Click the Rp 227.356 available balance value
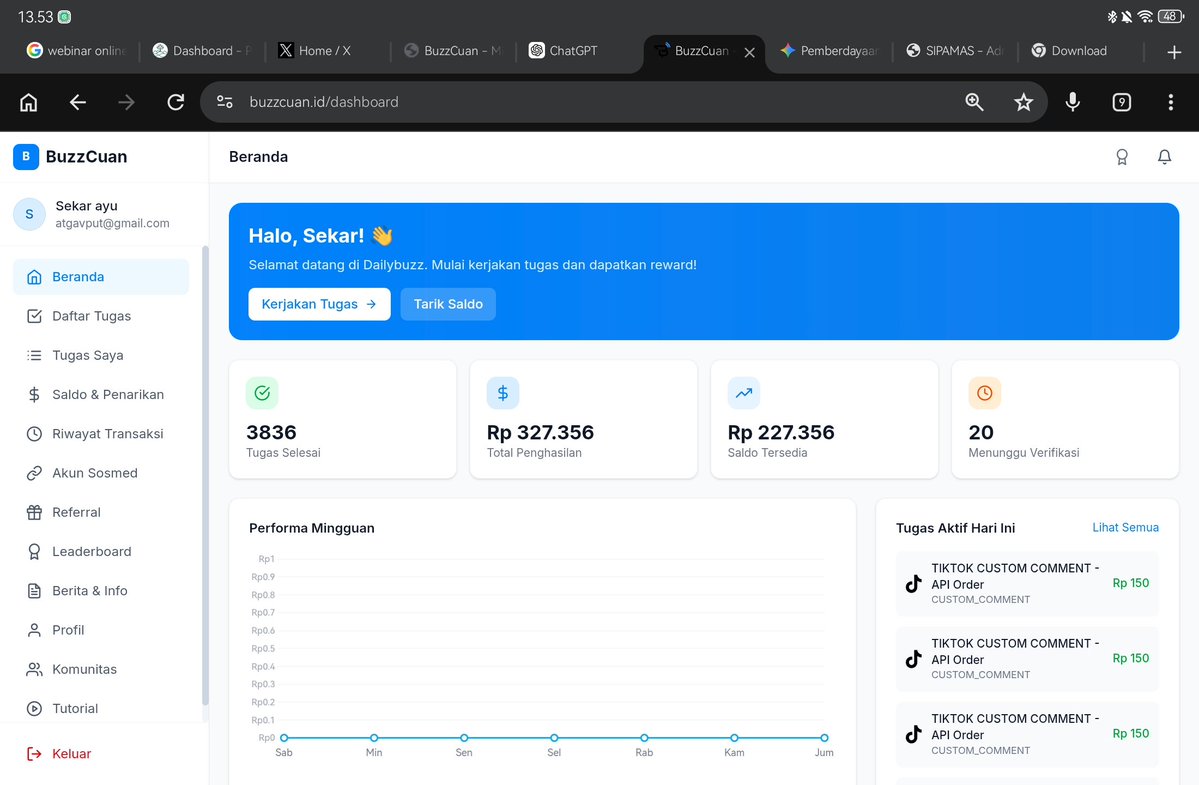Screen dimensions: 1199x785 click(x=781, y=433)
